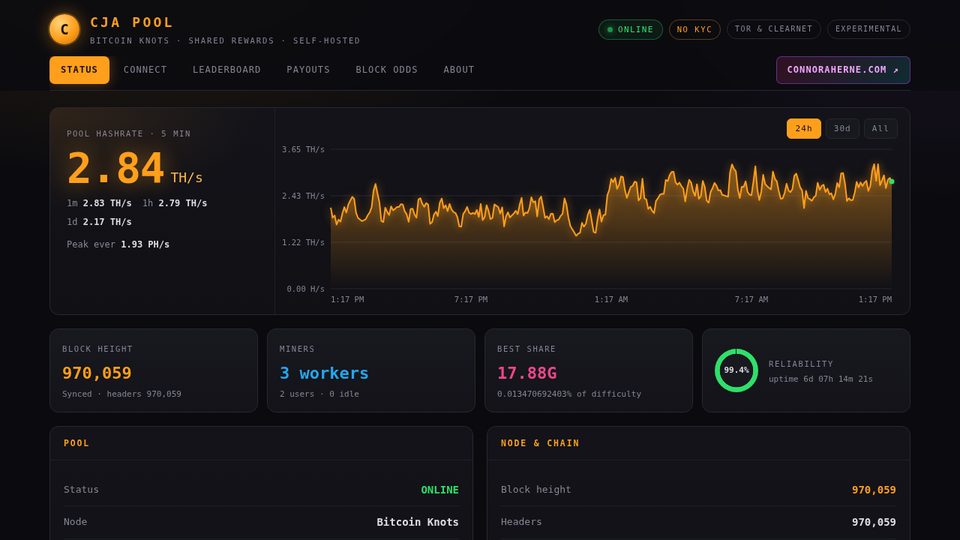Click the orange Block height value in Node & Chain
The height and width of the screenshot is (540, 960).
tap(874, 490)
